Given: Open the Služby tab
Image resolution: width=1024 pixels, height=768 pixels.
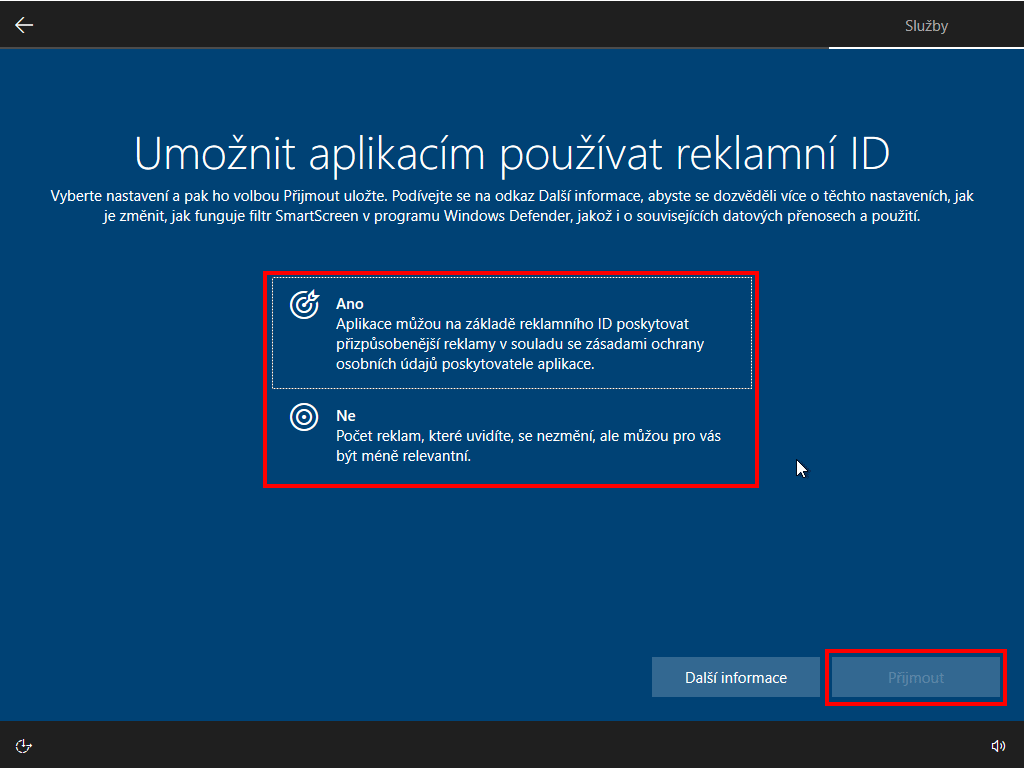Looking at the screenshot, I should click(926, 25).
